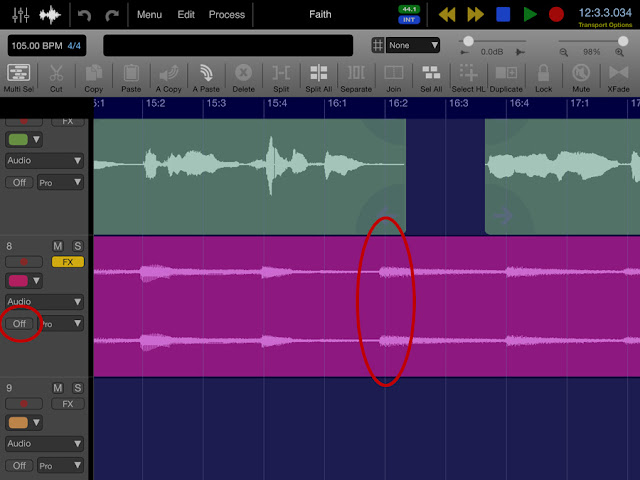This screenshot has width=640, height=480.
Task: Zoom out with the magnifier minus icon
Action: 564,52
